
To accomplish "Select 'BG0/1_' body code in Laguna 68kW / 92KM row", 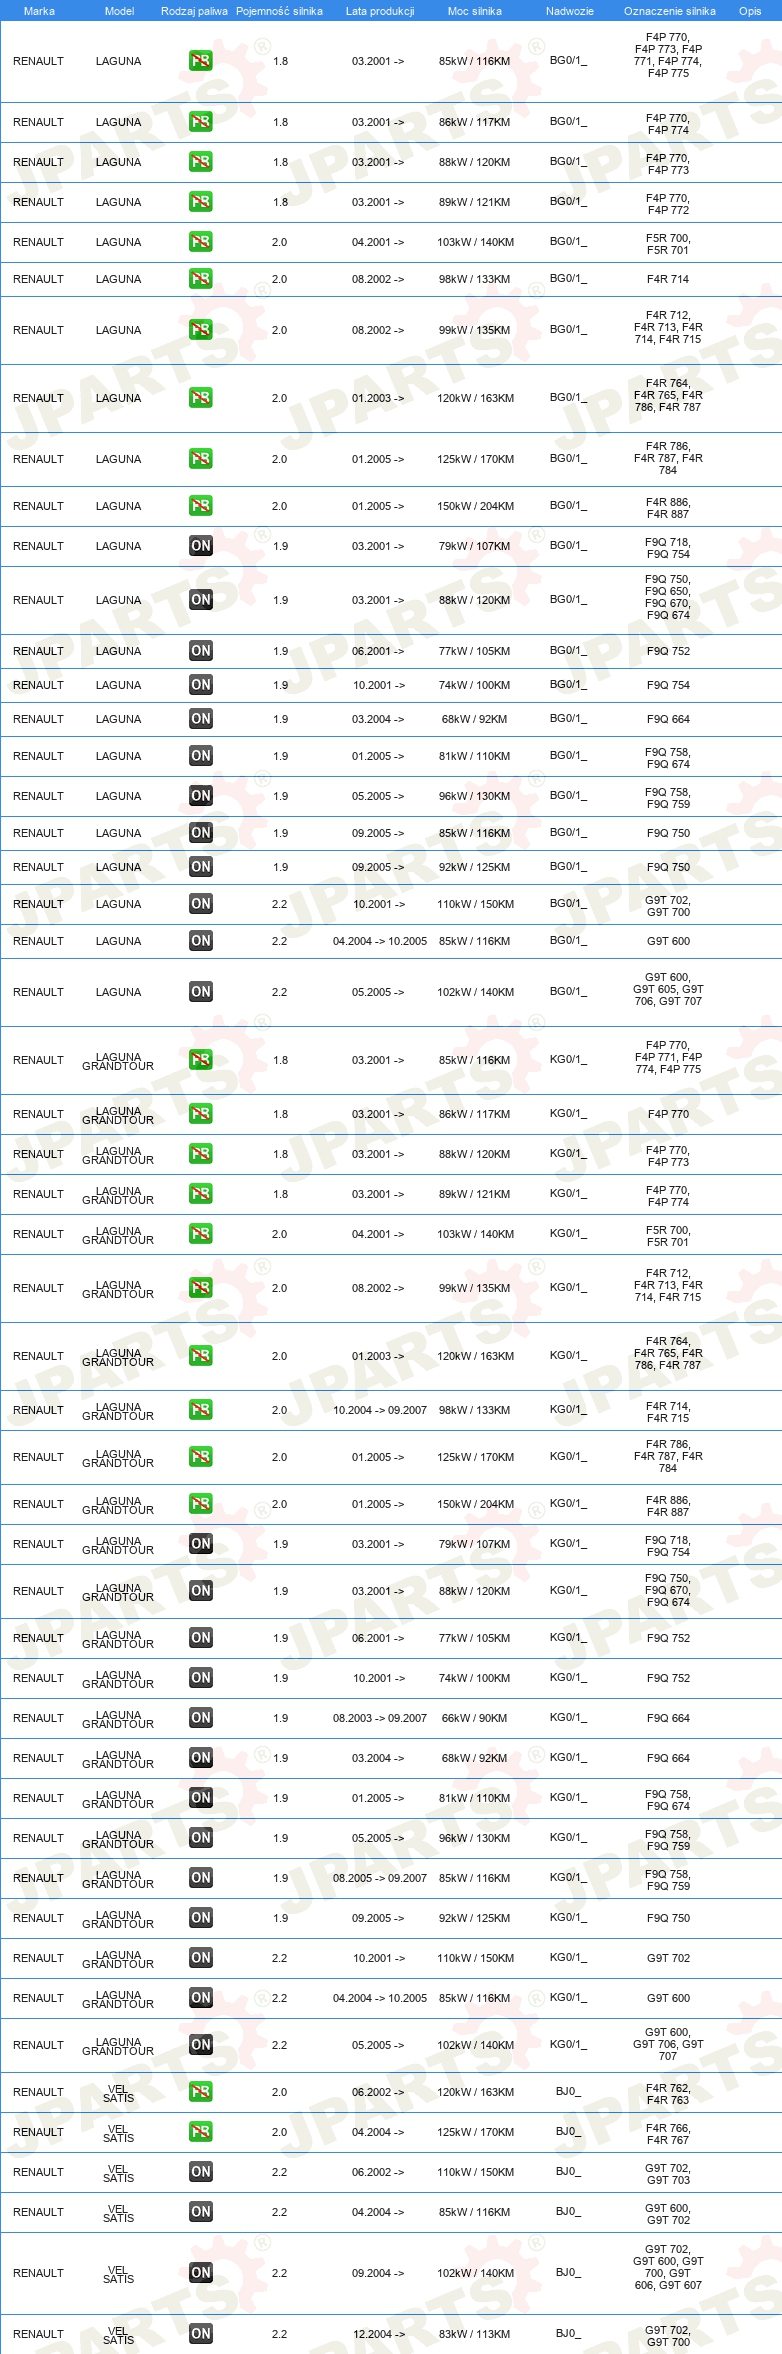I will [568, 718].
